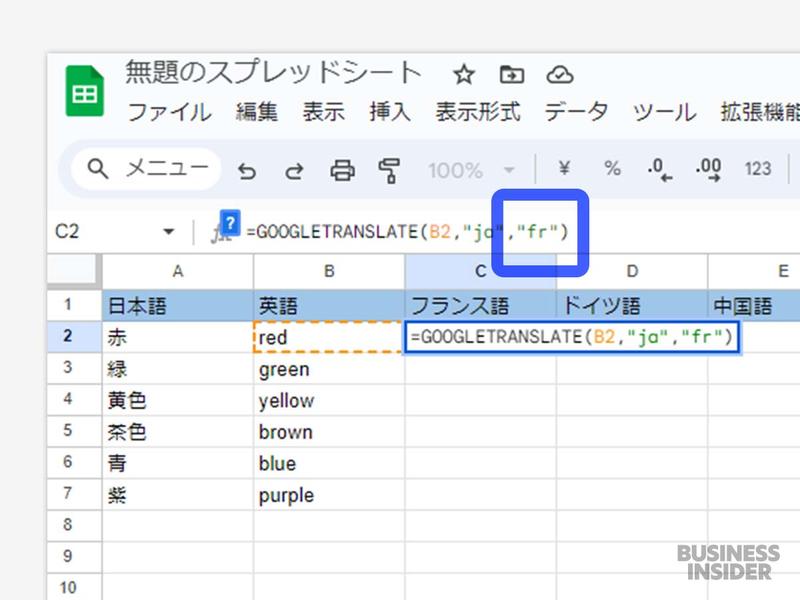Click cell containing 緑
Image resolution: width=800 pixels, height=600 pixels.
click(x=178, y=369)
